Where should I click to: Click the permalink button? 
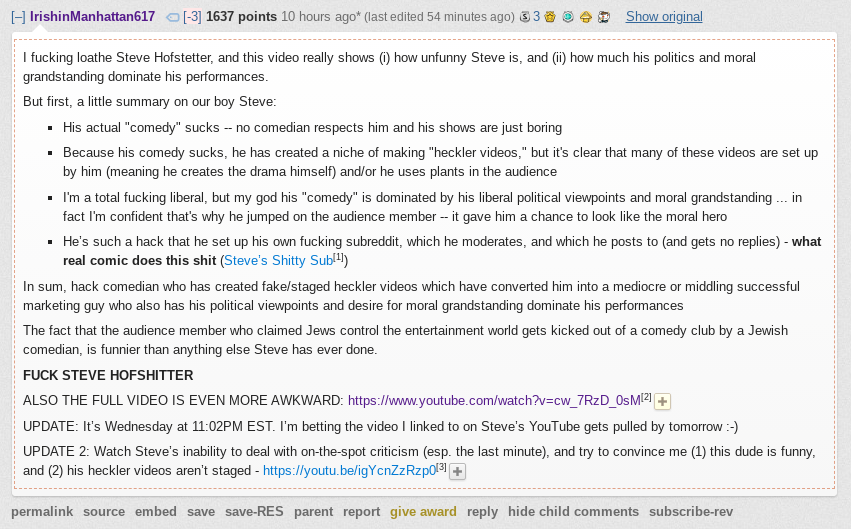click(x=42, y=512)
